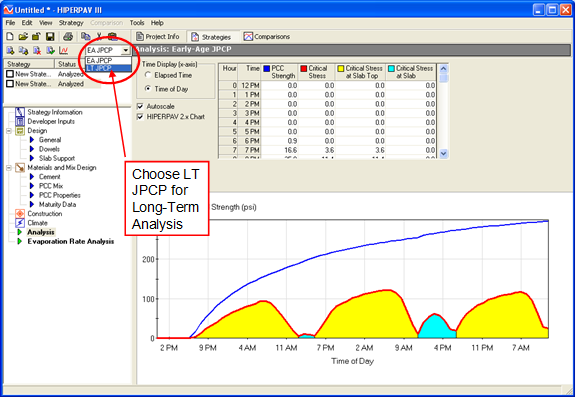Toggle the HIPERPAV 2.x Chart checkbox
576x398 pixels.
(140, 117)
